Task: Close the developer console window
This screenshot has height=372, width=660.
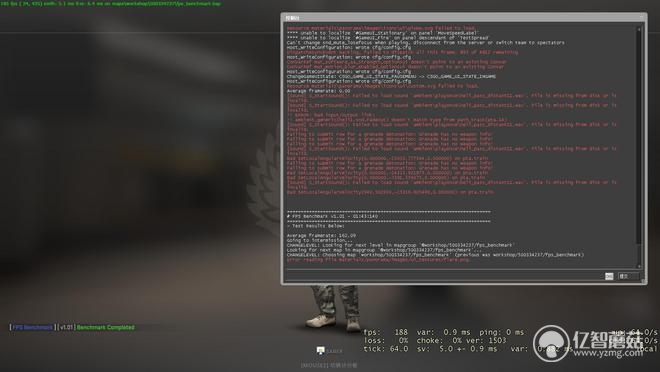Action: [641, 17]
